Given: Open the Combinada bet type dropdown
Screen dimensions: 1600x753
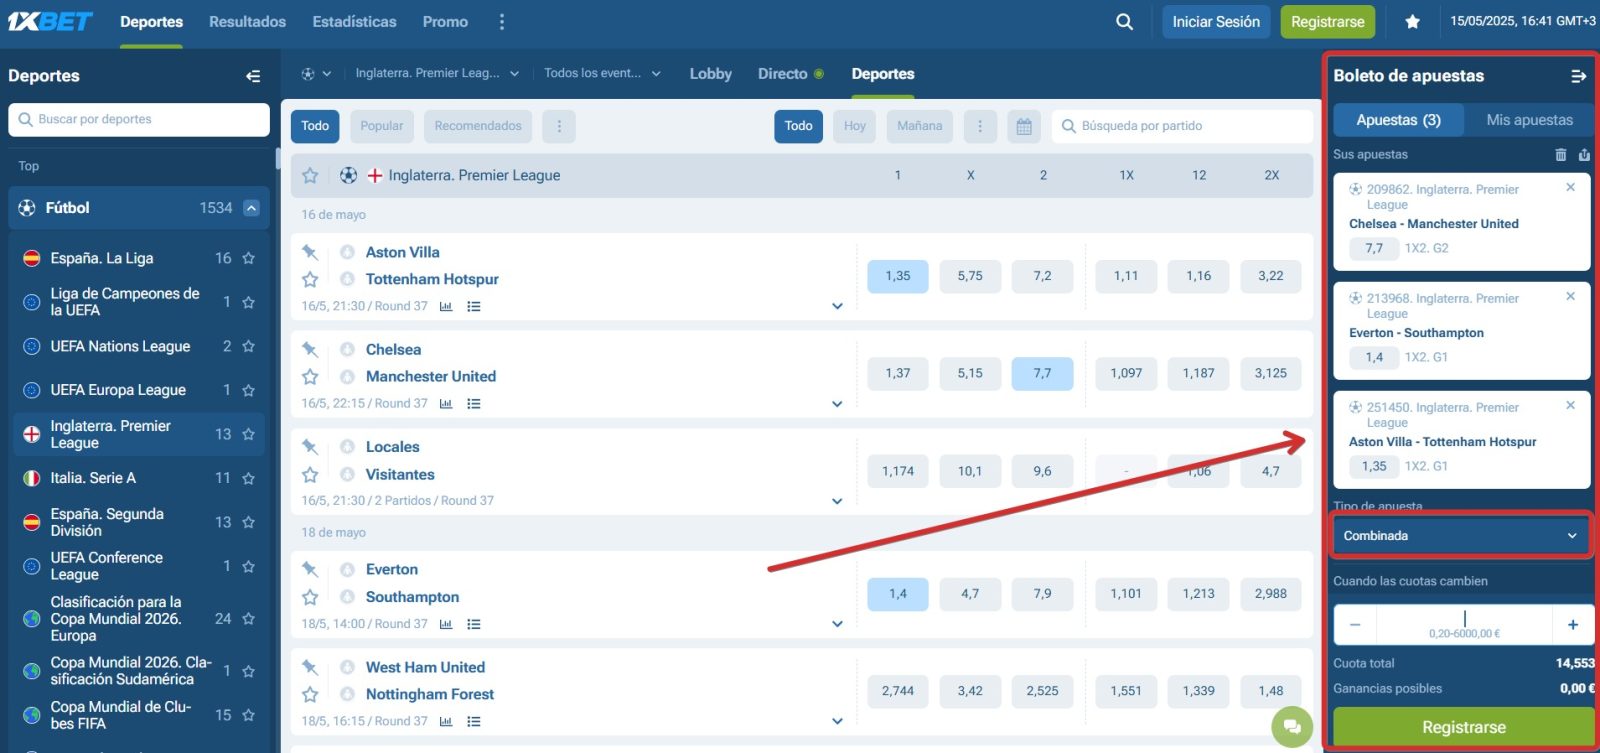Looking at the screenshot, I should click(x=1461, y=536).
